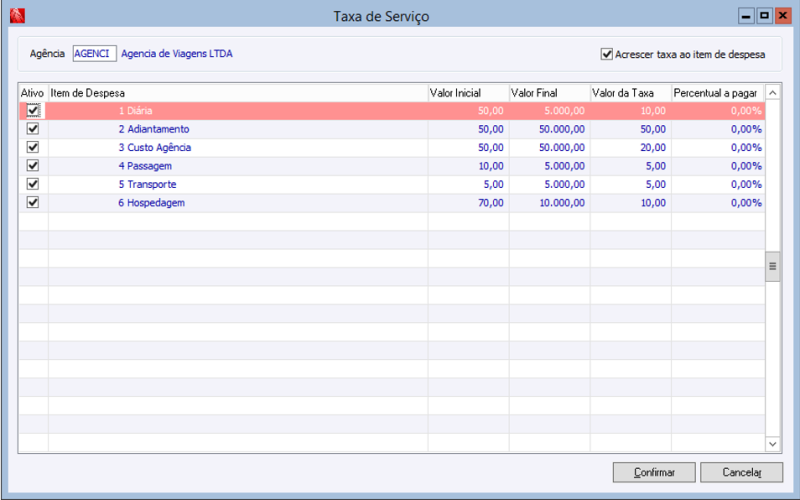Screen dimensions: 800x500
Task: Click the Item de Despesa column header
Action: tap(238, 93)
